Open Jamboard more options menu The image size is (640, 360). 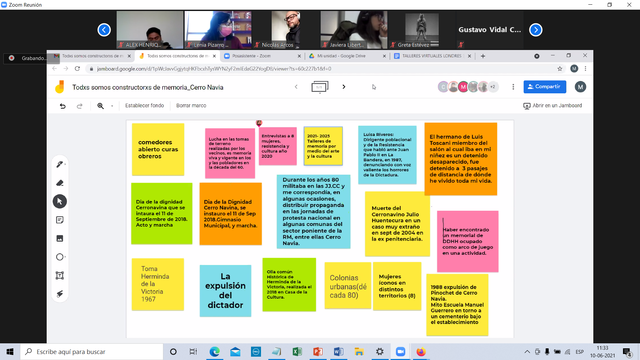click(513, 87)
